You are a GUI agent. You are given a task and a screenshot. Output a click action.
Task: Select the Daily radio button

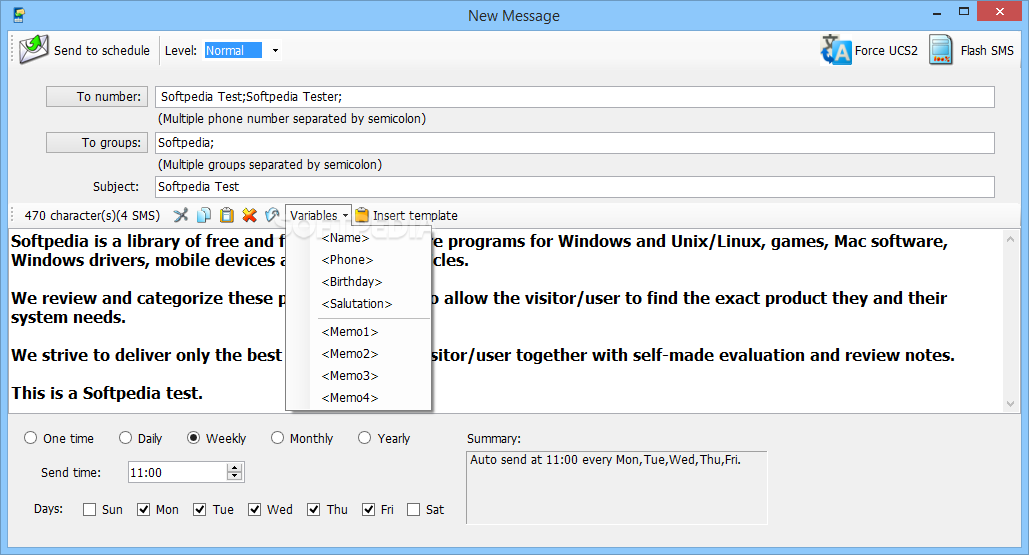125,438
